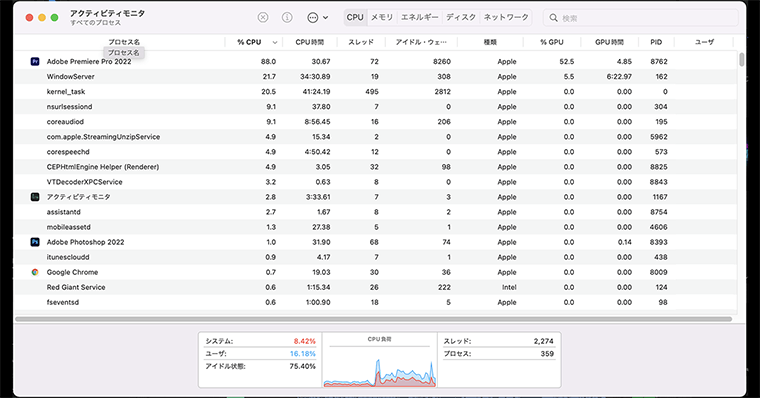Select the coreaudiod process row

coord(376,122)
